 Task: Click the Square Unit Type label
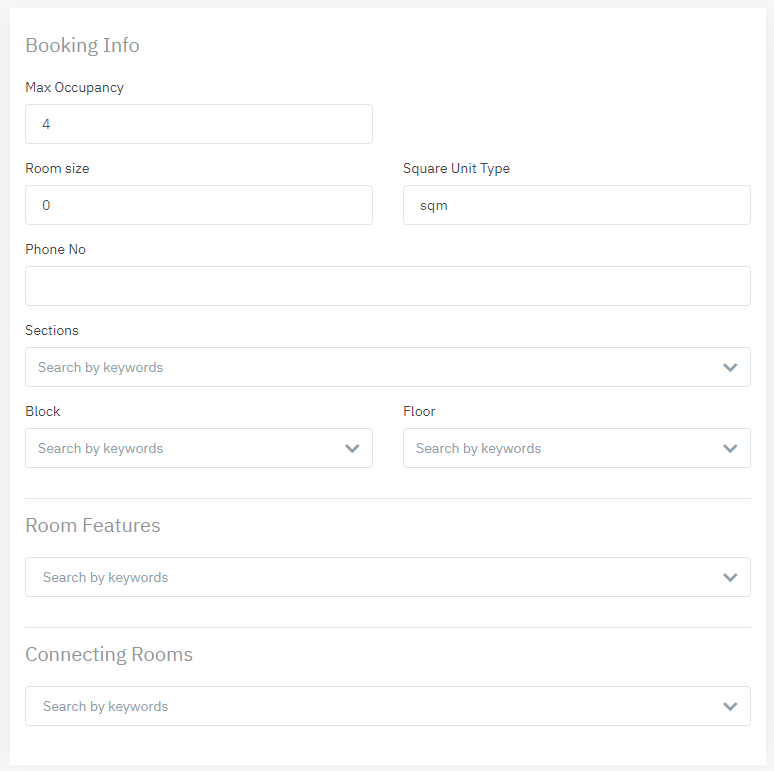pos(456,168)
